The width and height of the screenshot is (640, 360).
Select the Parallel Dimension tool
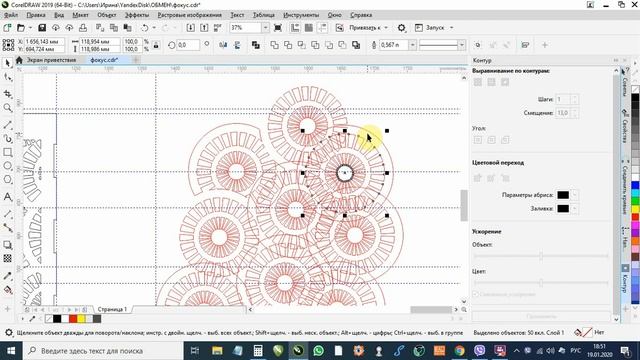(7, 214)
